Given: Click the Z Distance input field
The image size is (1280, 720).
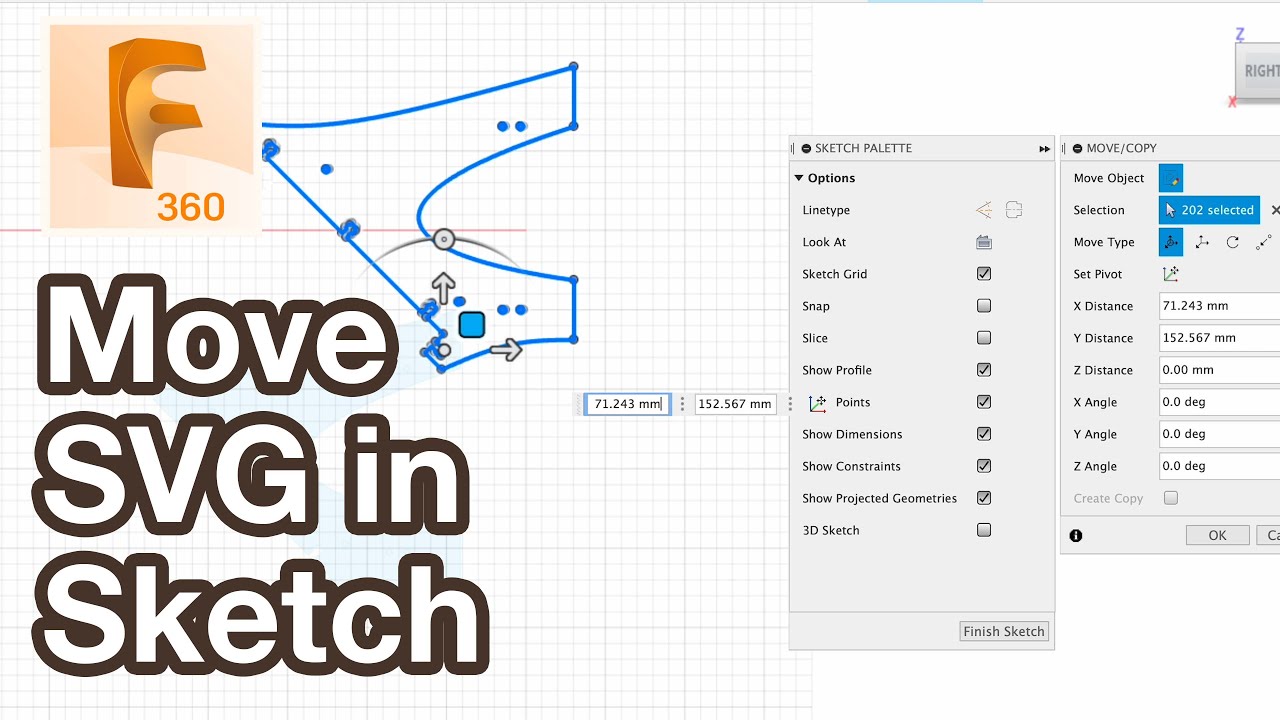Looking at the screenshot, I should (1219, 370).
